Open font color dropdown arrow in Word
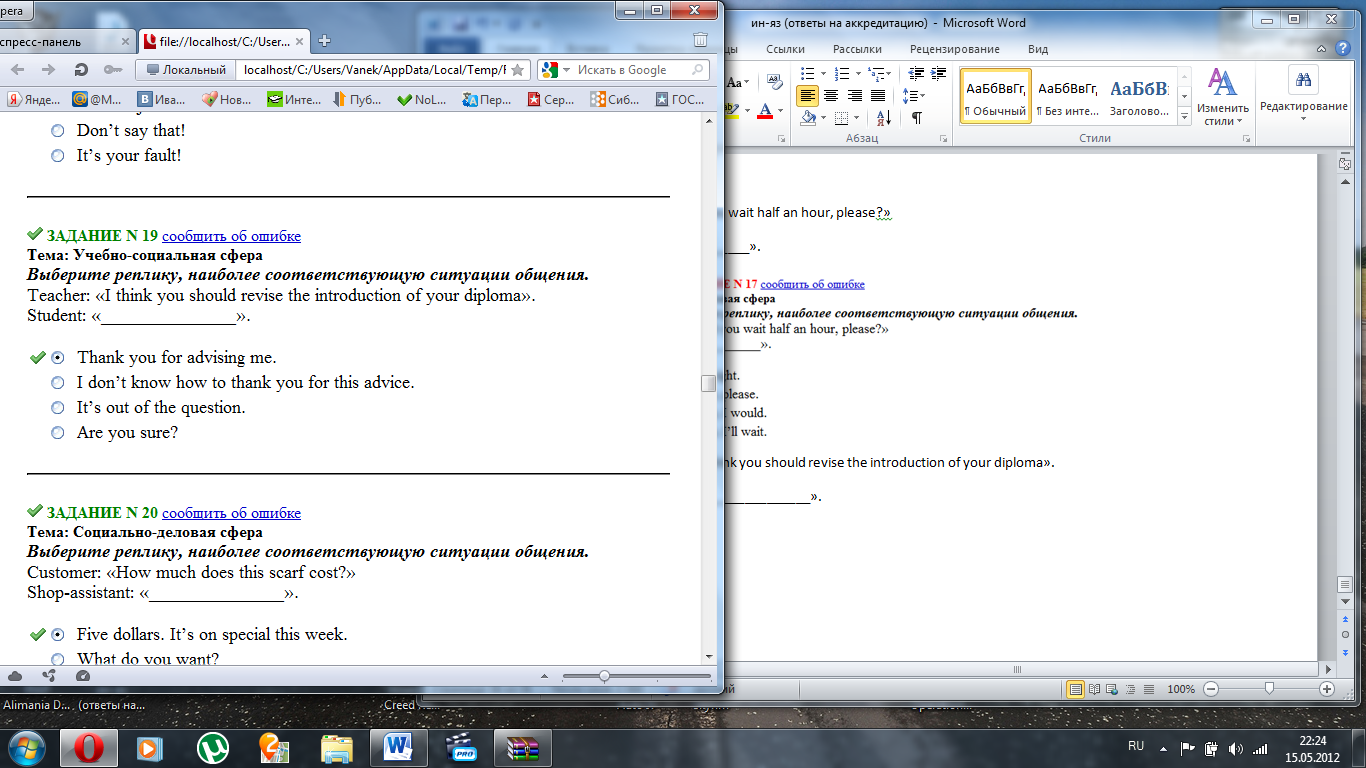The image size is (1366, 768). coord(780,110)
